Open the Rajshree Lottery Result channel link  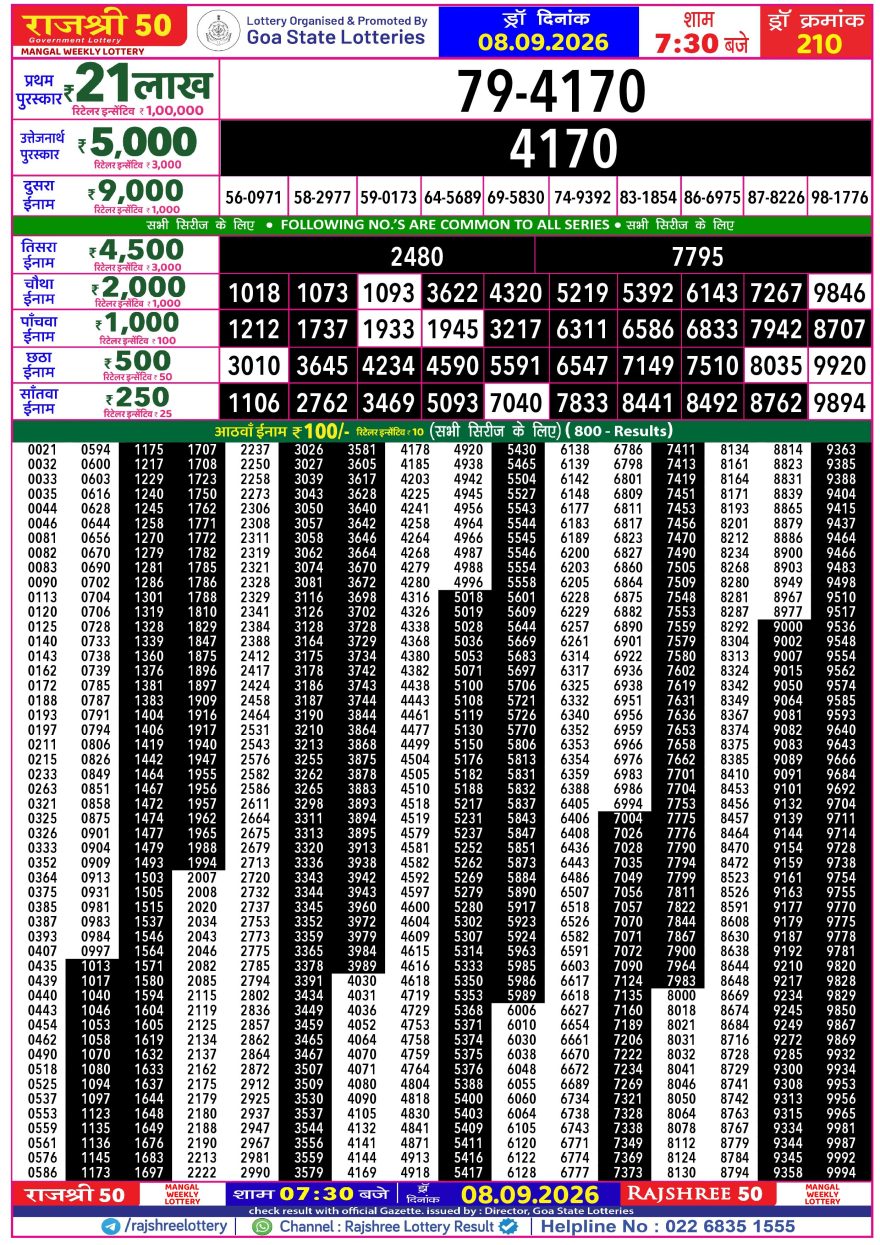[x=386, y=1226]
